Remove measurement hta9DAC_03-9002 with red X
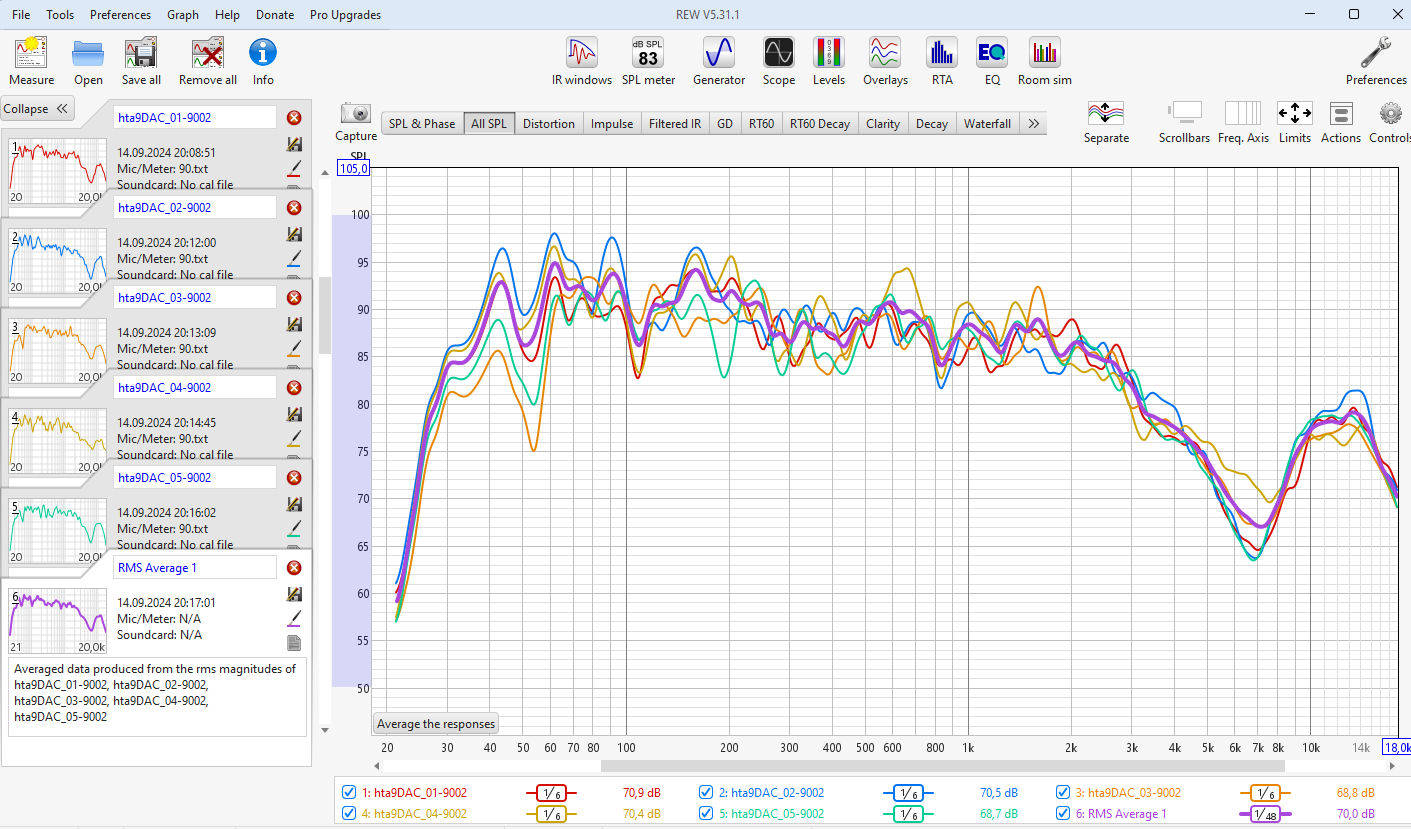1411x829 pixels. [x=294, y=298]
